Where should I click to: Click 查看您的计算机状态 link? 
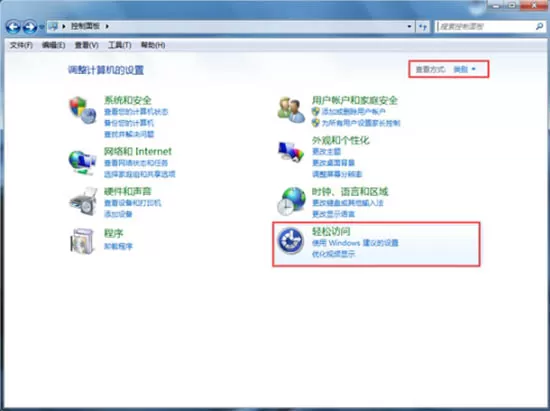click(x=136, y=112)
